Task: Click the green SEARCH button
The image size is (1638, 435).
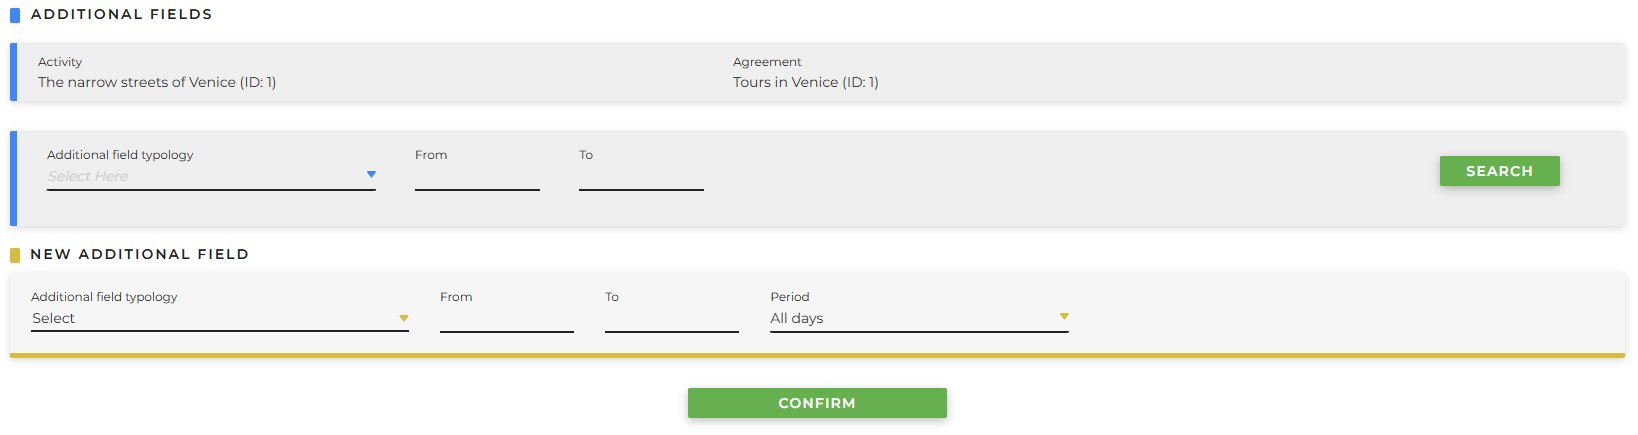Action: [x=1499, y=171]
